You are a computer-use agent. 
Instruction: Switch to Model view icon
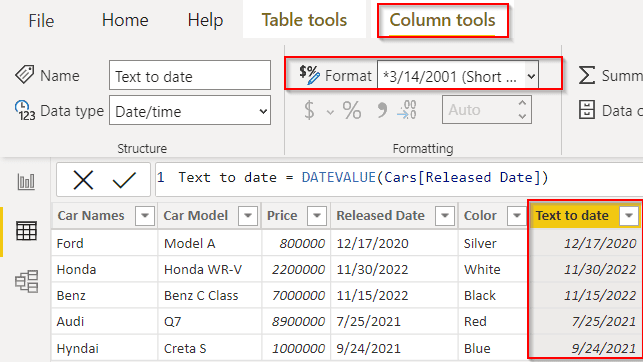point(27,281)
